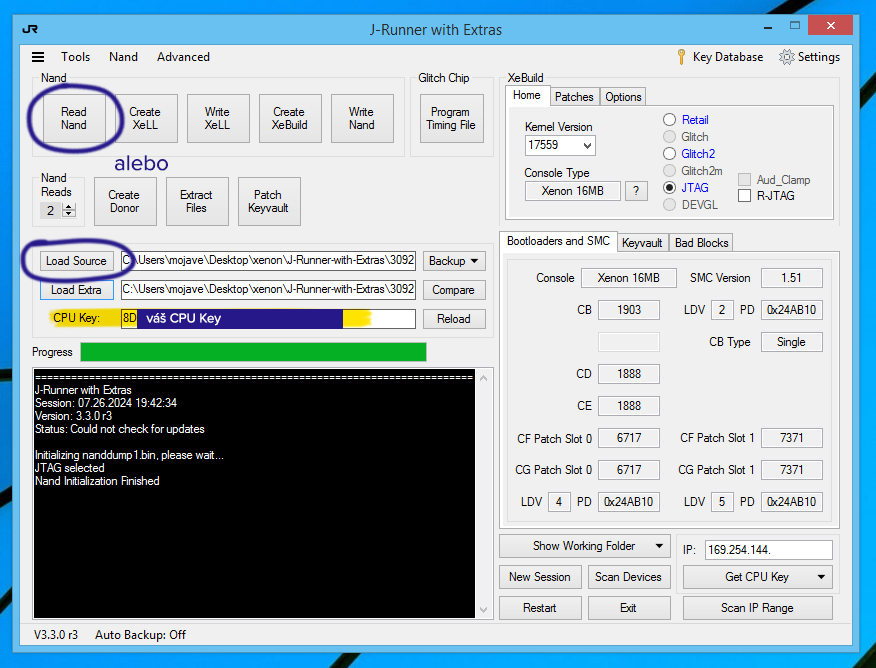Click the CF Patch Slot 1 value 7371
This screenshot has width=876, height=668.
click(x=792, y=438)
